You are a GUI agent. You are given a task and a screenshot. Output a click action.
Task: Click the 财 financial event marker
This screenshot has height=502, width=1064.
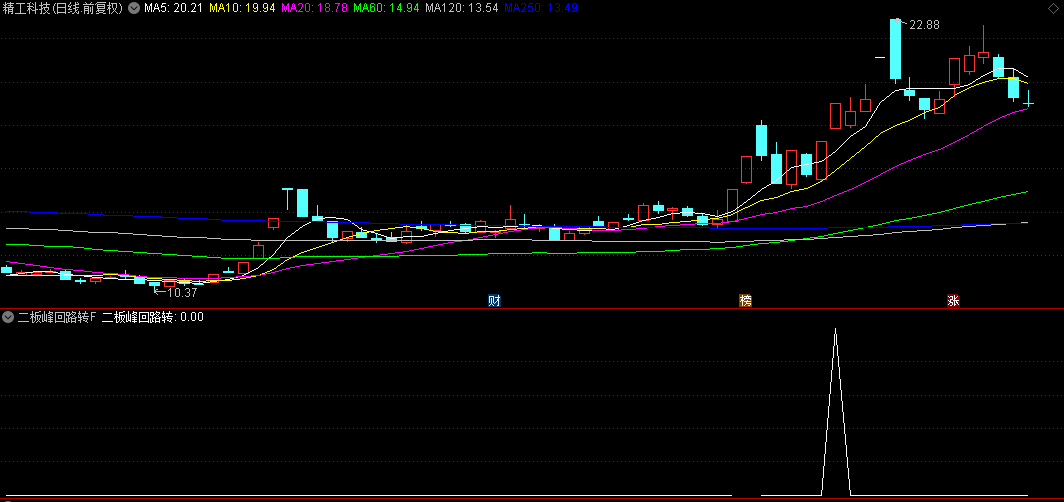[x=494, y=301]
